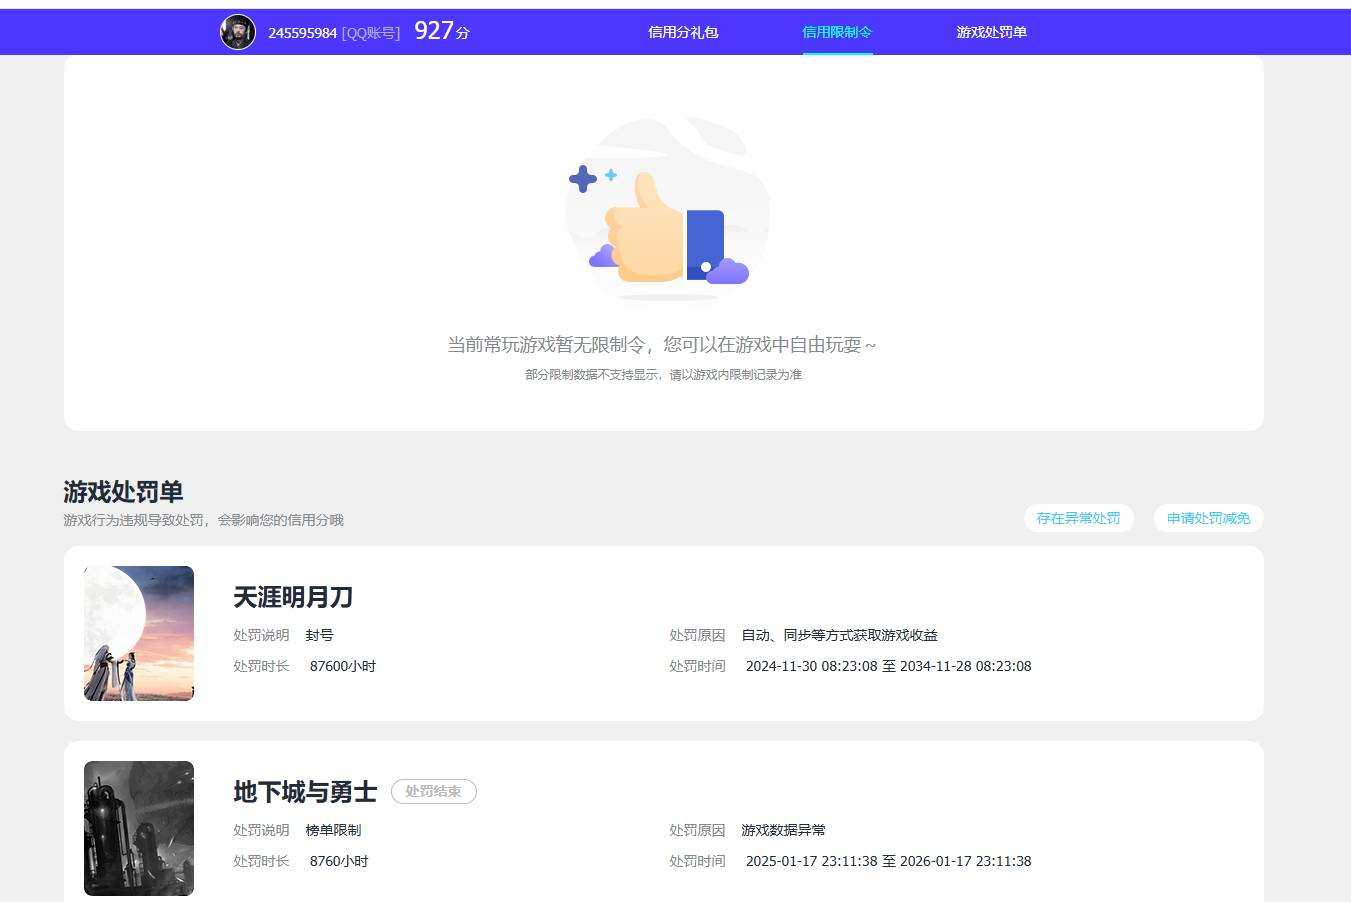Switch to the 信用限制令 tab

pos(837,32)
